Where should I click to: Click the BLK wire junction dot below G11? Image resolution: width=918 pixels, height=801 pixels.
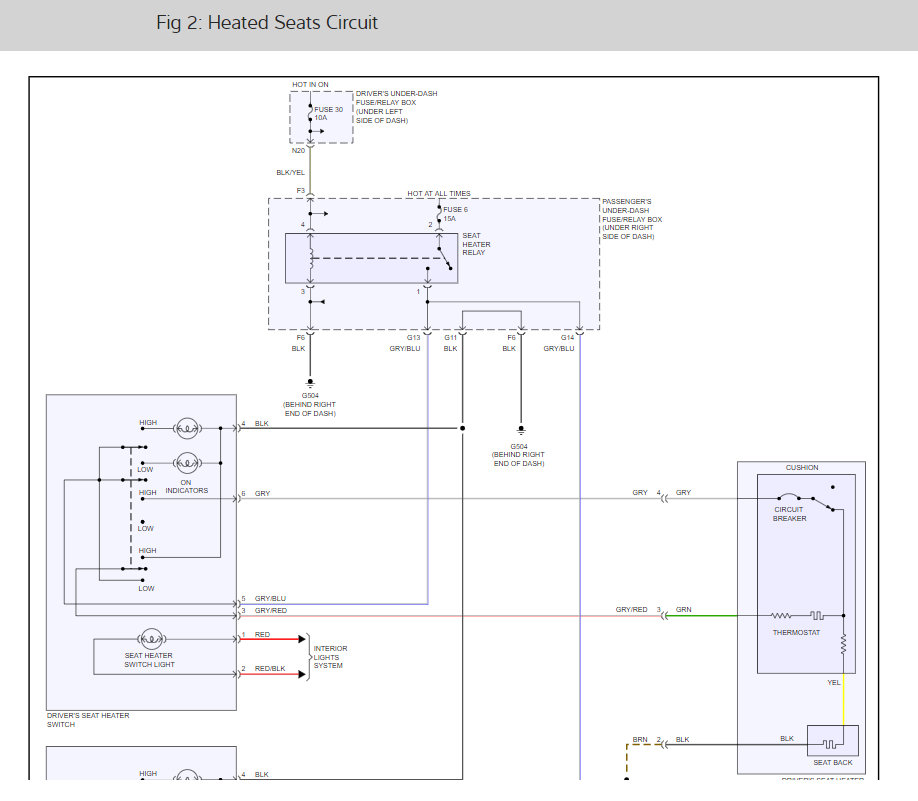[x=463, y=428]
